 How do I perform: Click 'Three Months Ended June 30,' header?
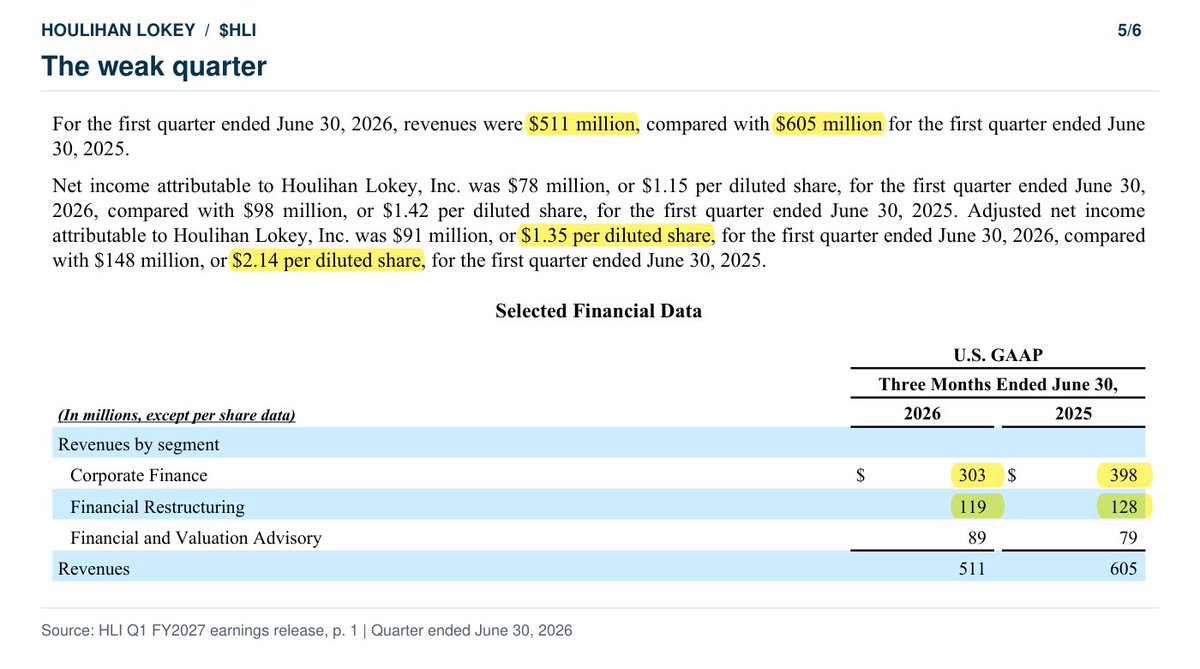tap(998, 384)
